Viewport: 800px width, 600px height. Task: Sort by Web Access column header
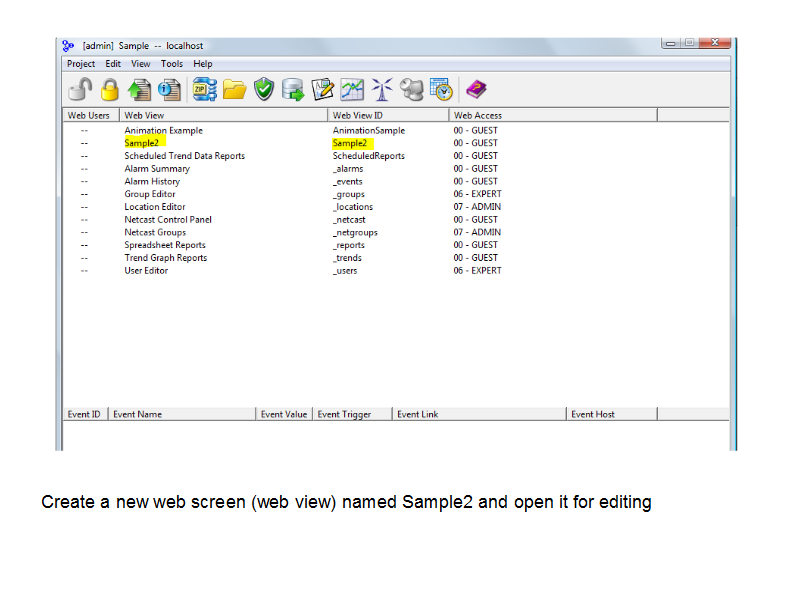pyautogui.click(x=553, y=115)
